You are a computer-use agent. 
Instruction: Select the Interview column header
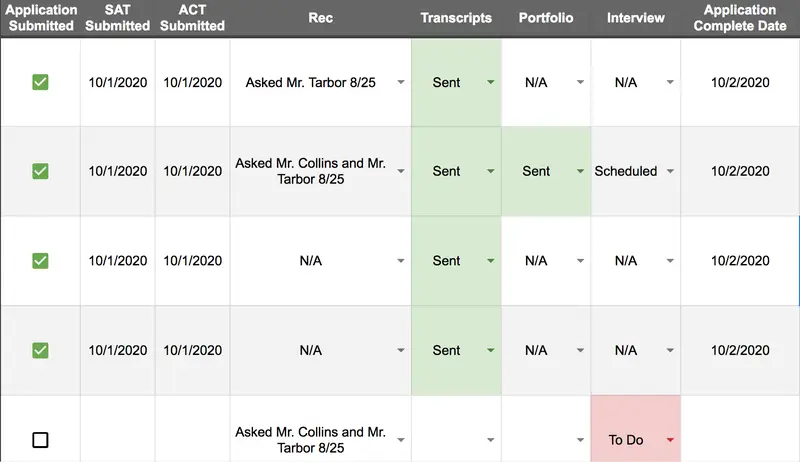pyautogui.click(x=636, y=19)
